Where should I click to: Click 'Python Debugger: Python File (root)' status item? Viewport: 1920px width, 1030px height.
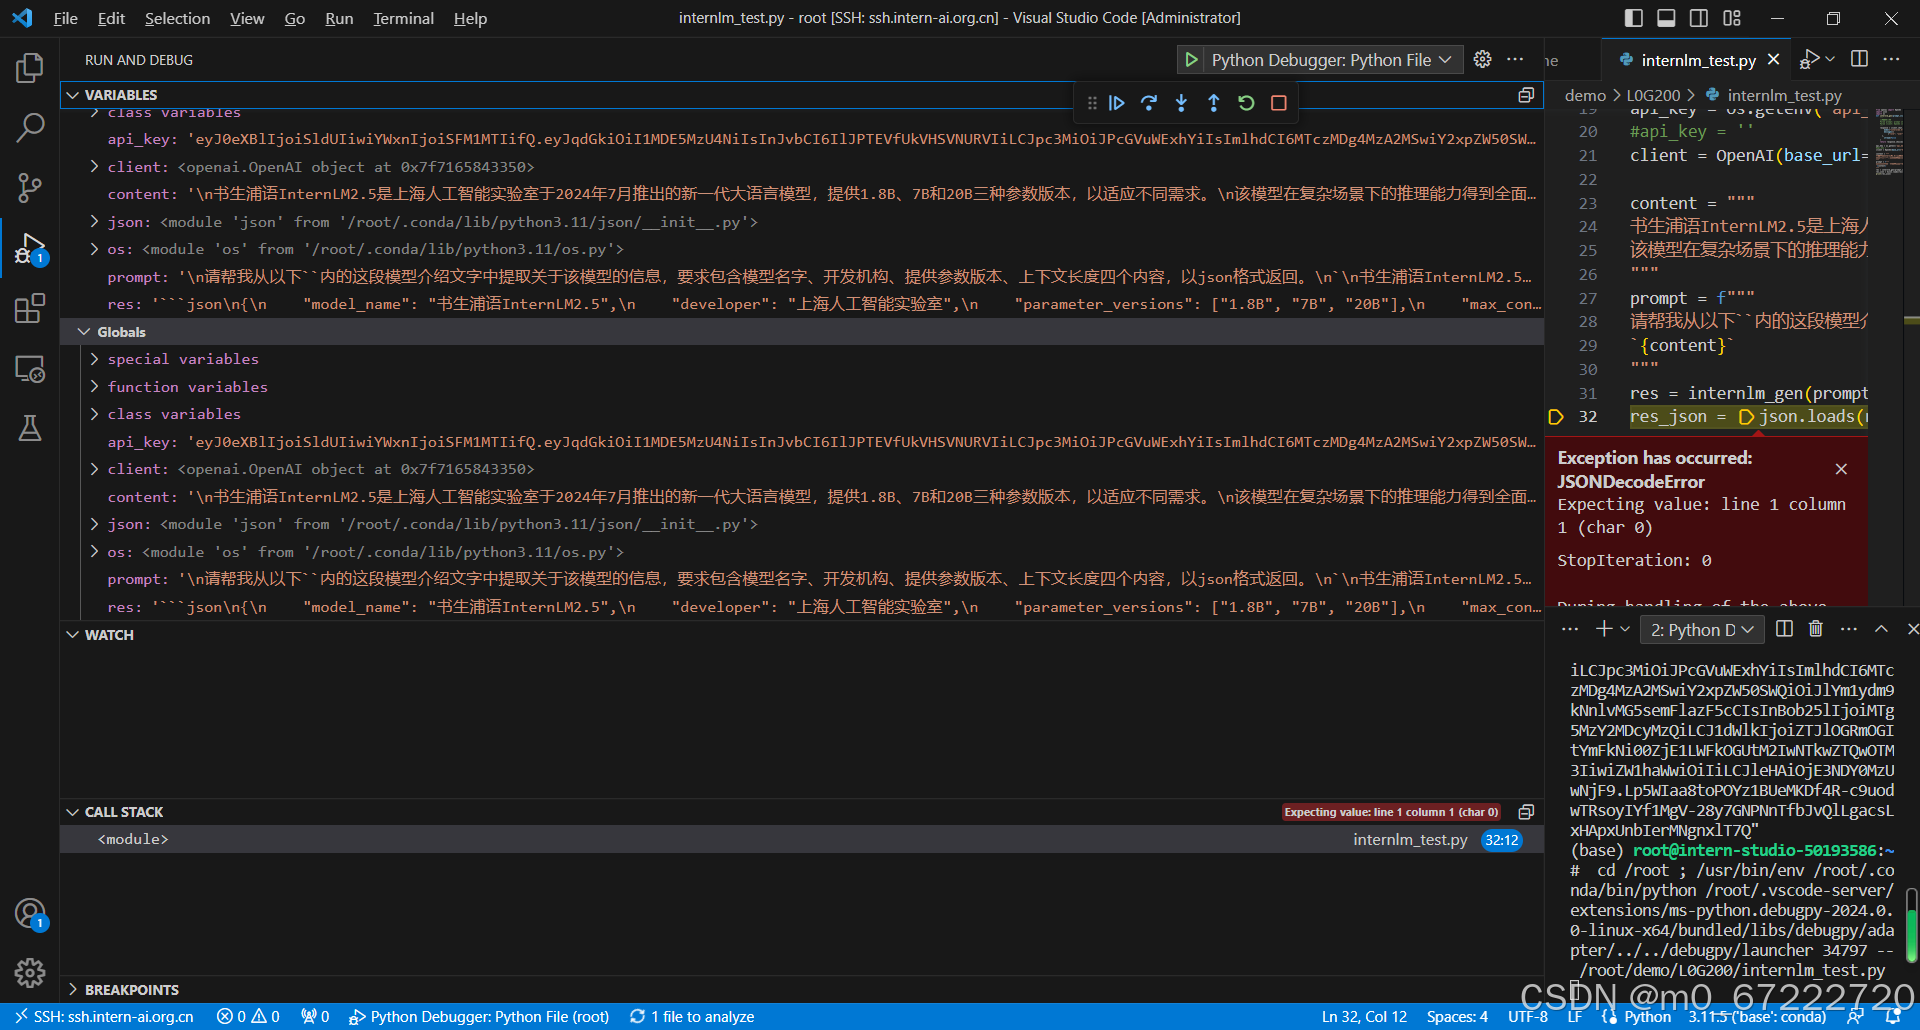point(479,1017)
